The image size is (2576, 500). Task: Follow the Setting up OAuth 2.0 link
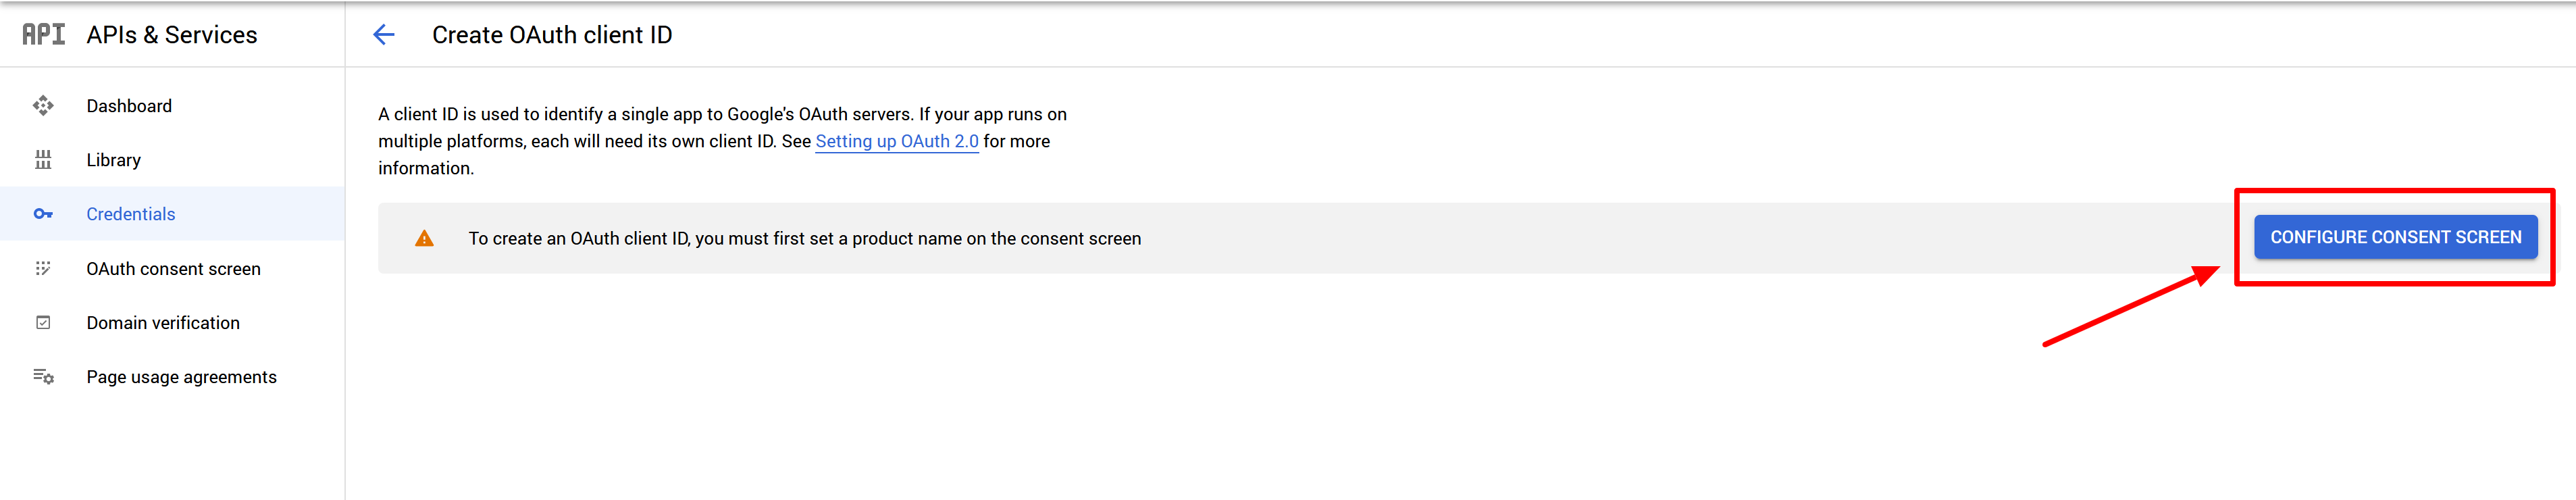[x=896, y=142]
